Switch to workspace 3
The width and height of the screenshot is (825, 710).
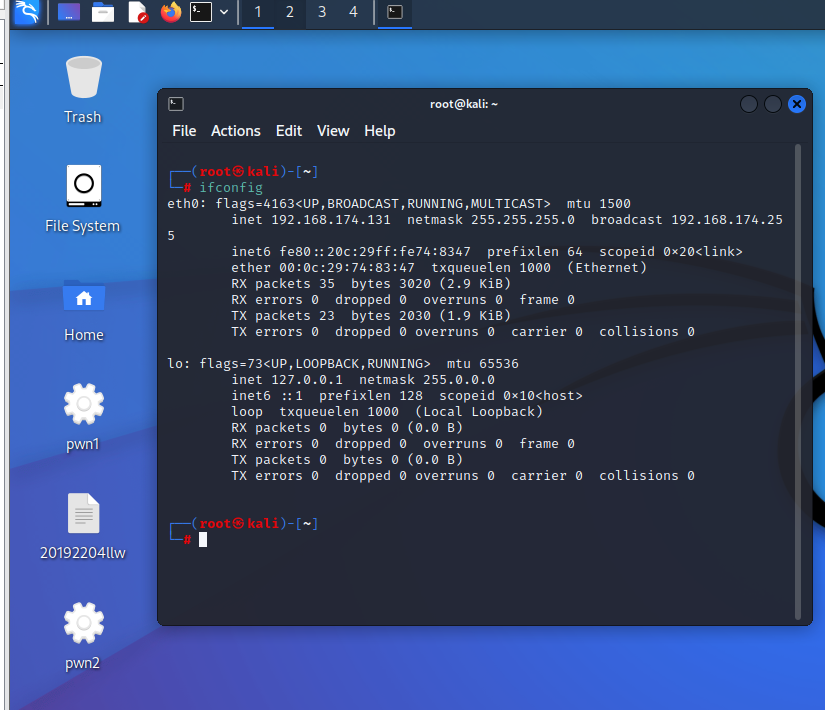pyautogui.click(x=322, y=12)
